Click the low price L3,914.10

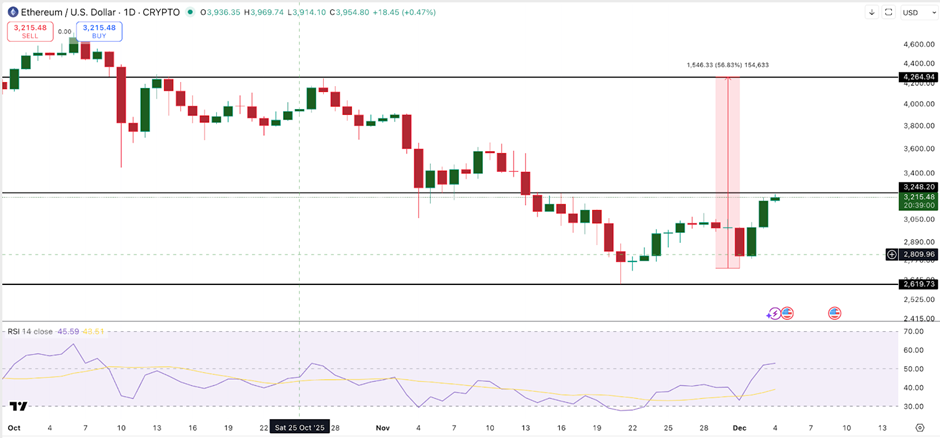308,12
